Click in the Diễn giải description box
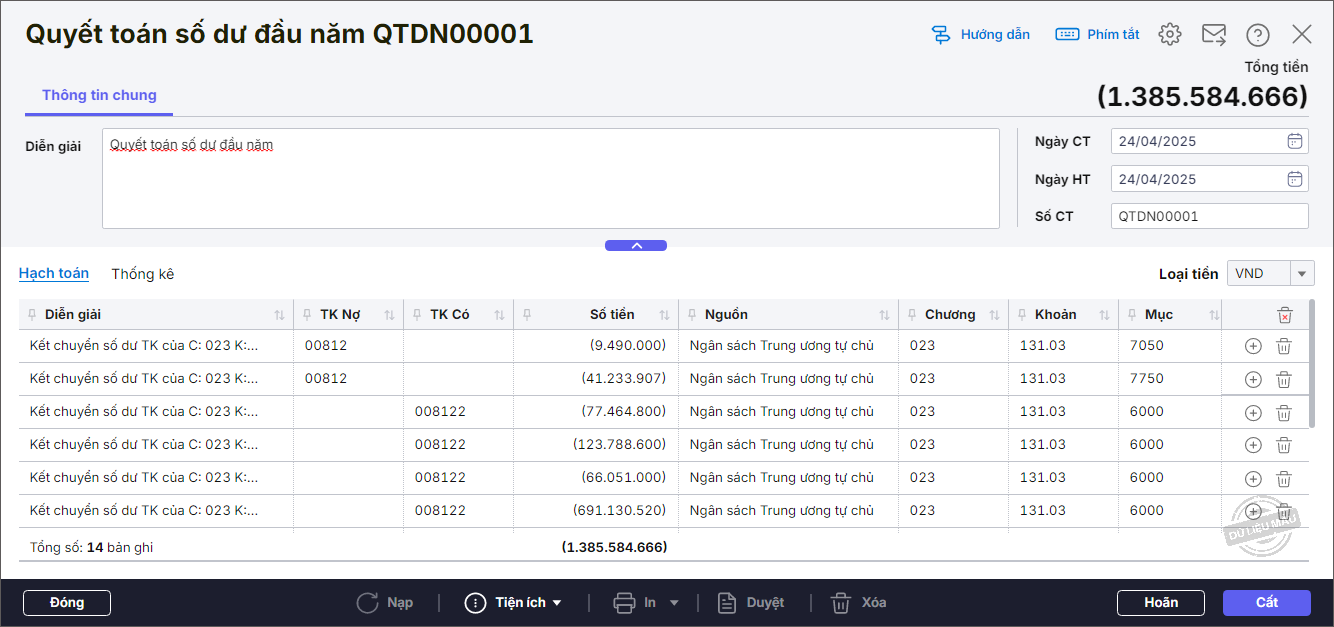 click(551, 178)
